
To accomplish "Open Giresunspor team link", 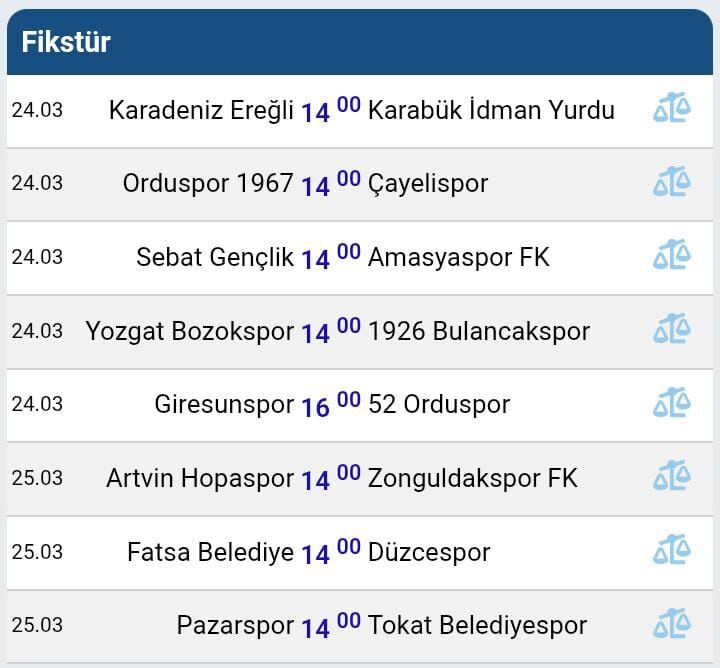I will [x=224, y=404].
